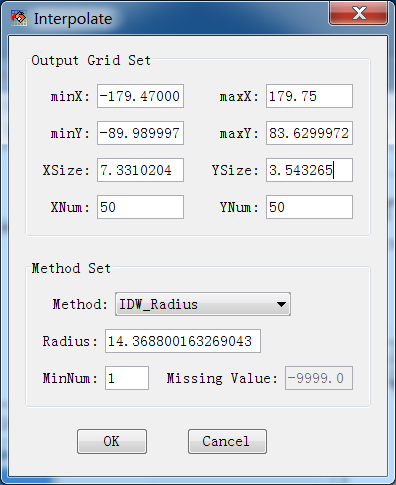Click the 'YNum:' label
Viewport: 396px width, 485px height.
point(239,207)
